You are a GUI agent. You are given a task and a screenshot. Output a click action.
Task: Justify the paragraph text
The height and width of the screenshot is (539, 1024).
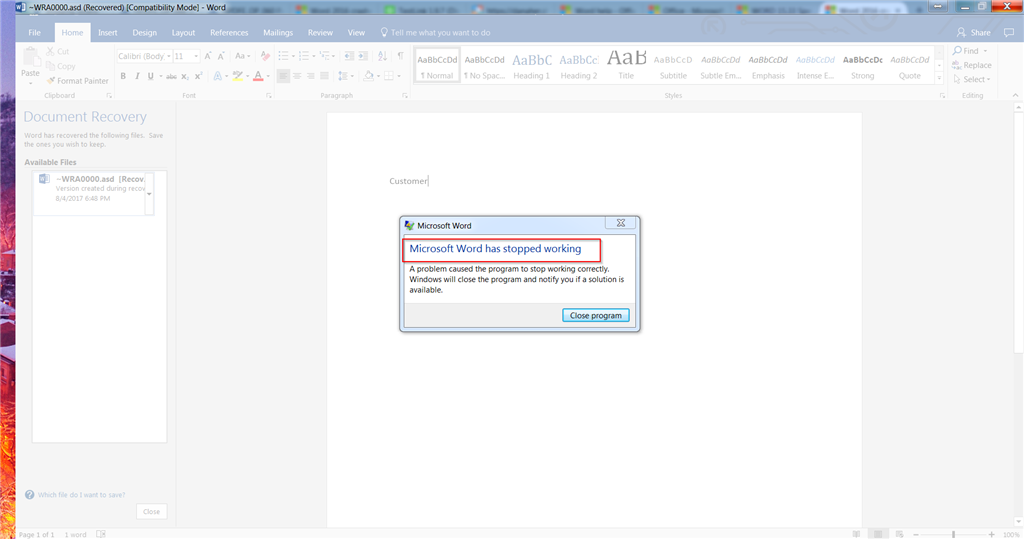tap(325, 76)
